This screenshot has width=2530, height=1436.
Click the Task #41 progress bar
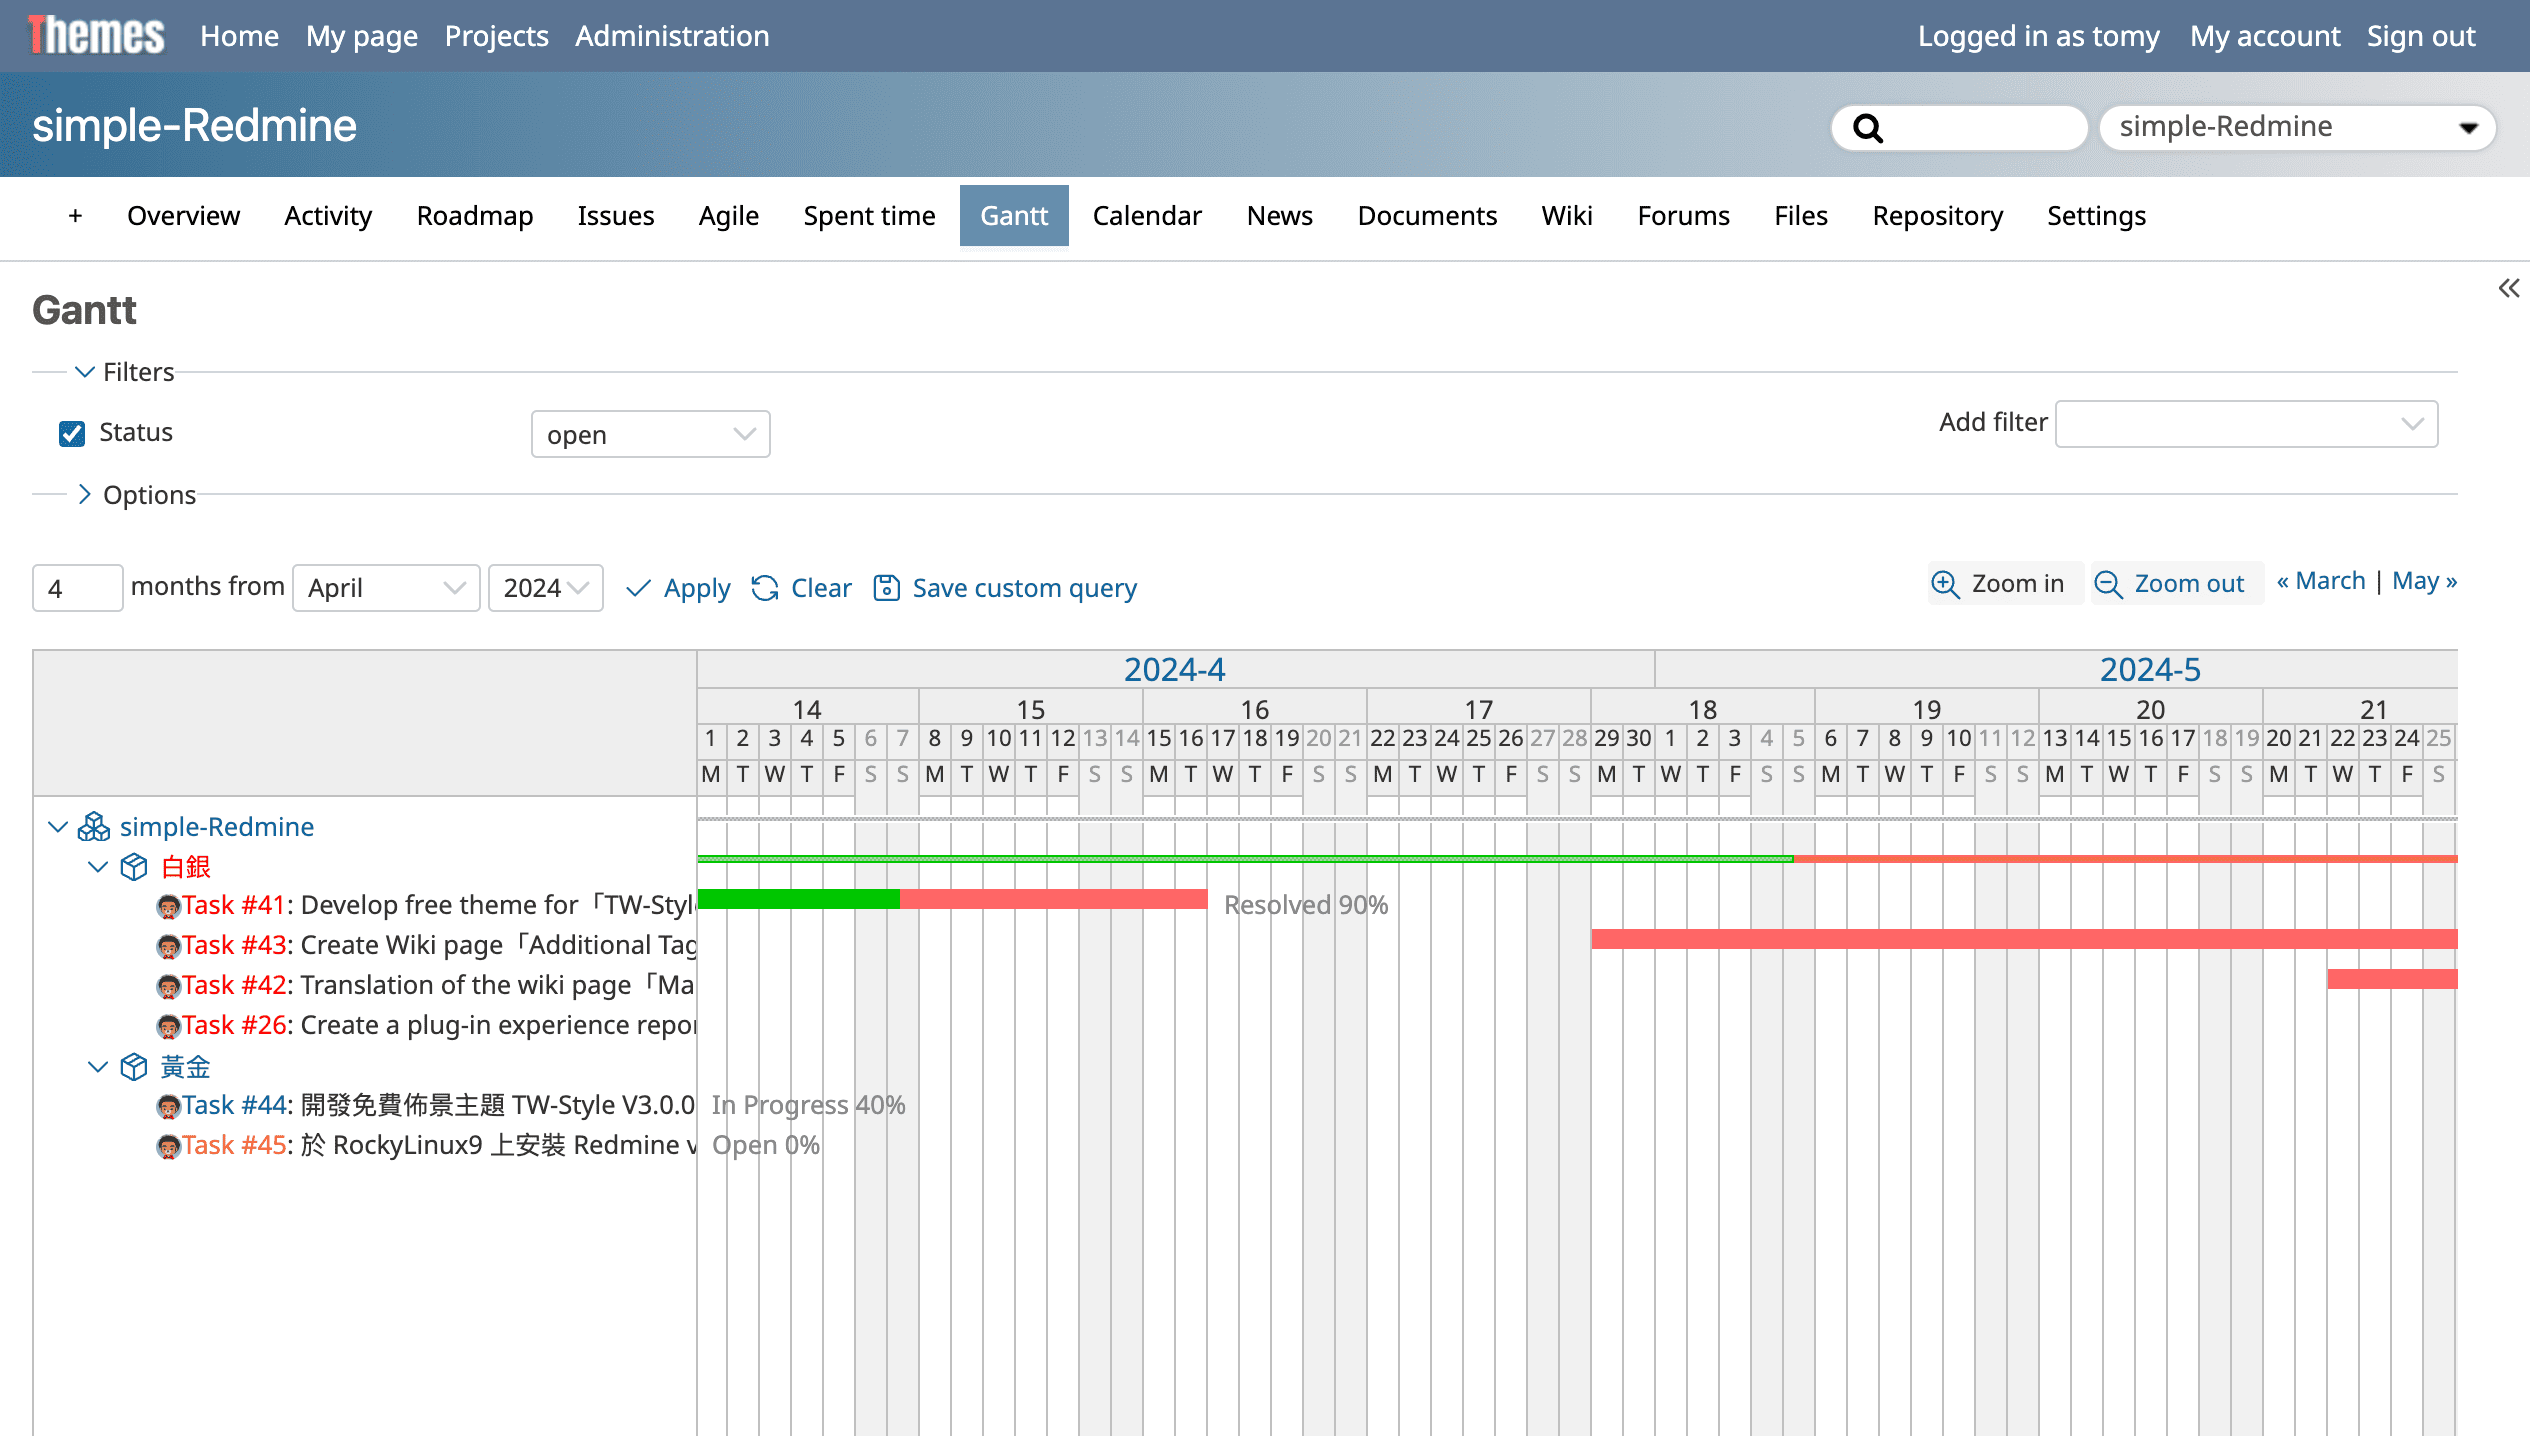952,899
